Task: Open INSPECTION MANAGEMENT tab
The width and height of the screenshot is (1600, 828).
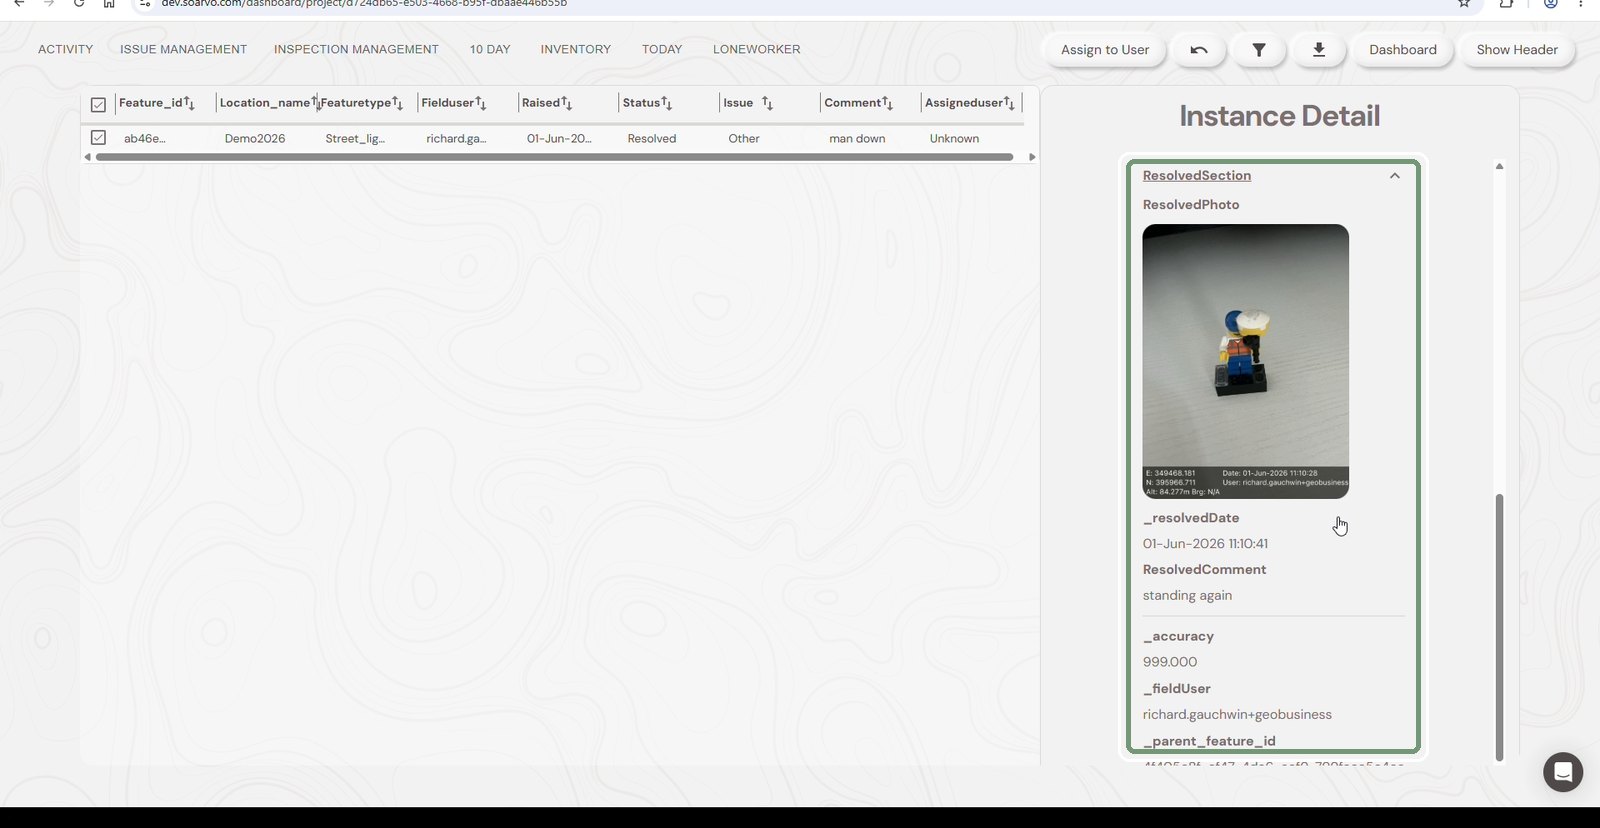Action: (x=356, y=49)
